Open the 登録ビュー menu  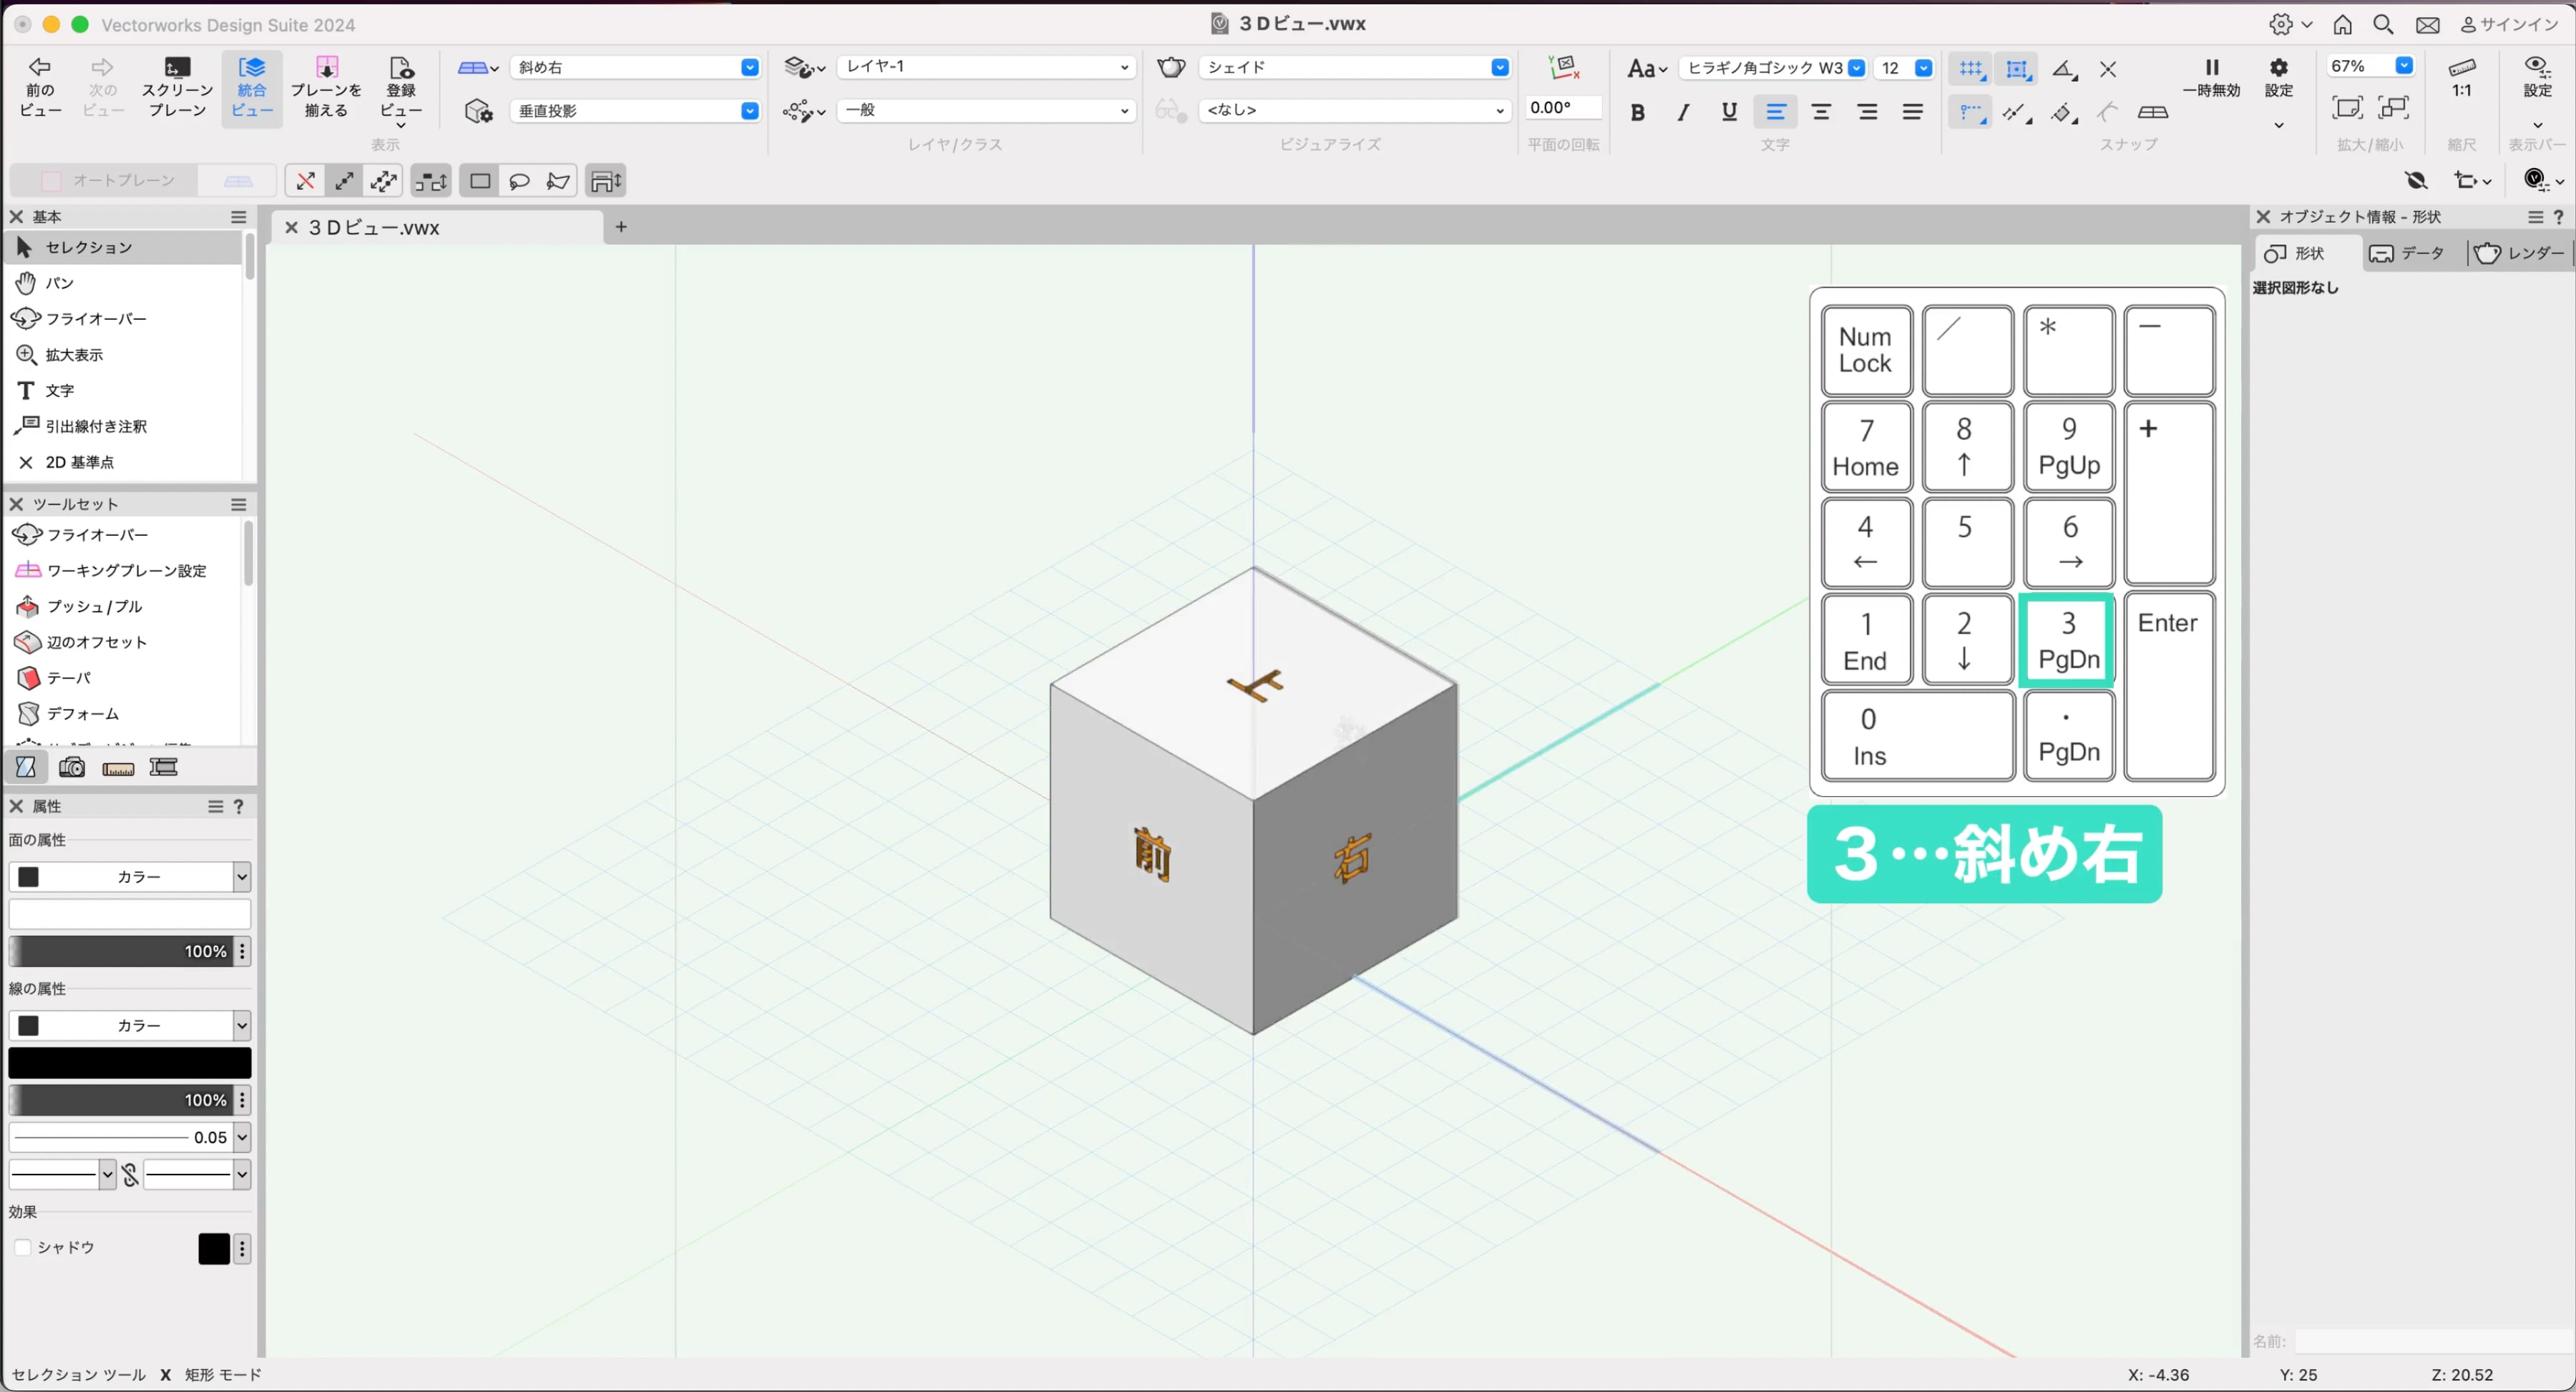point(400,90)
